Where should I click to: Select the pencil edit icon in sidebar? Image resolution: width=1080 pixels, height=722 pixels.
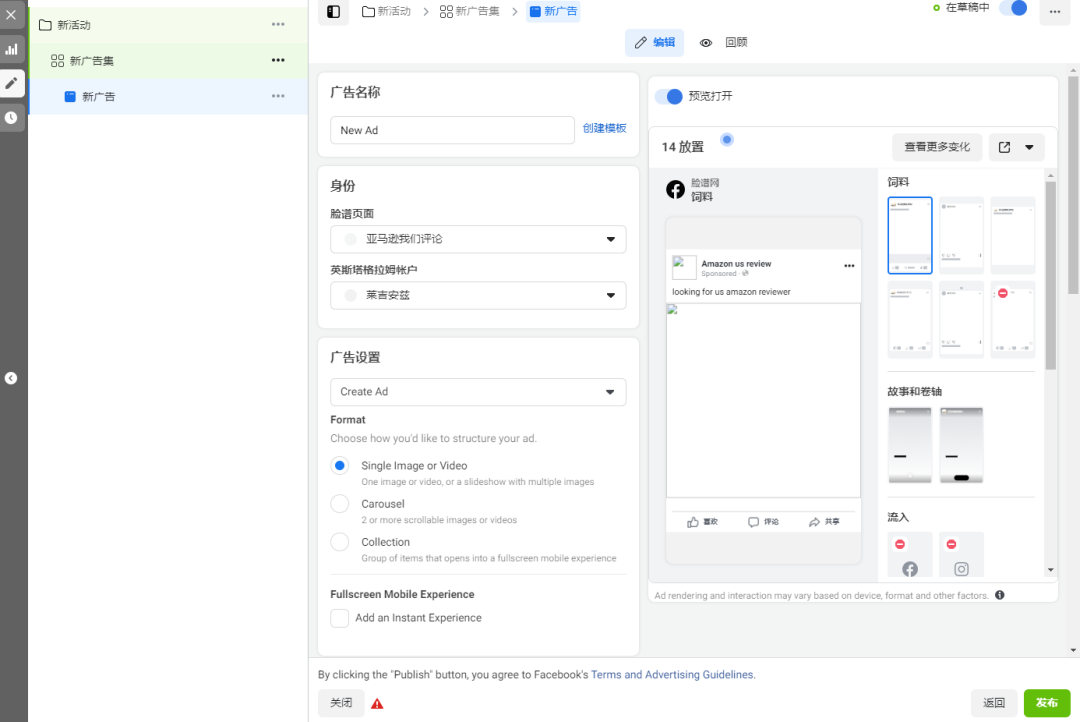click(12, 83)
